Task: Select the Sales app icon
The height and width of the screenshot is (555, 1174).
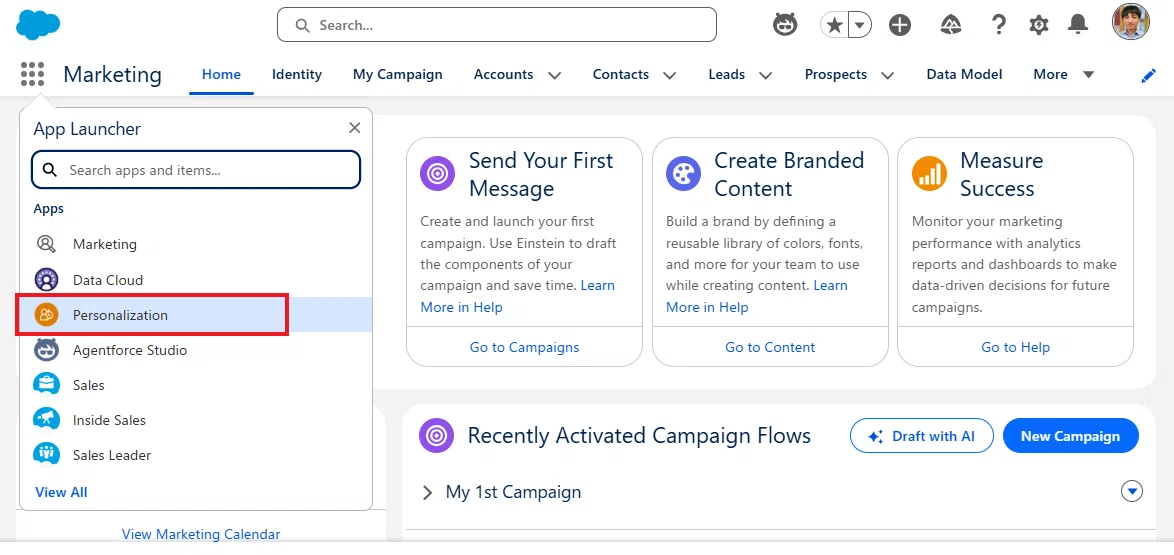Action: coord(46,385)
